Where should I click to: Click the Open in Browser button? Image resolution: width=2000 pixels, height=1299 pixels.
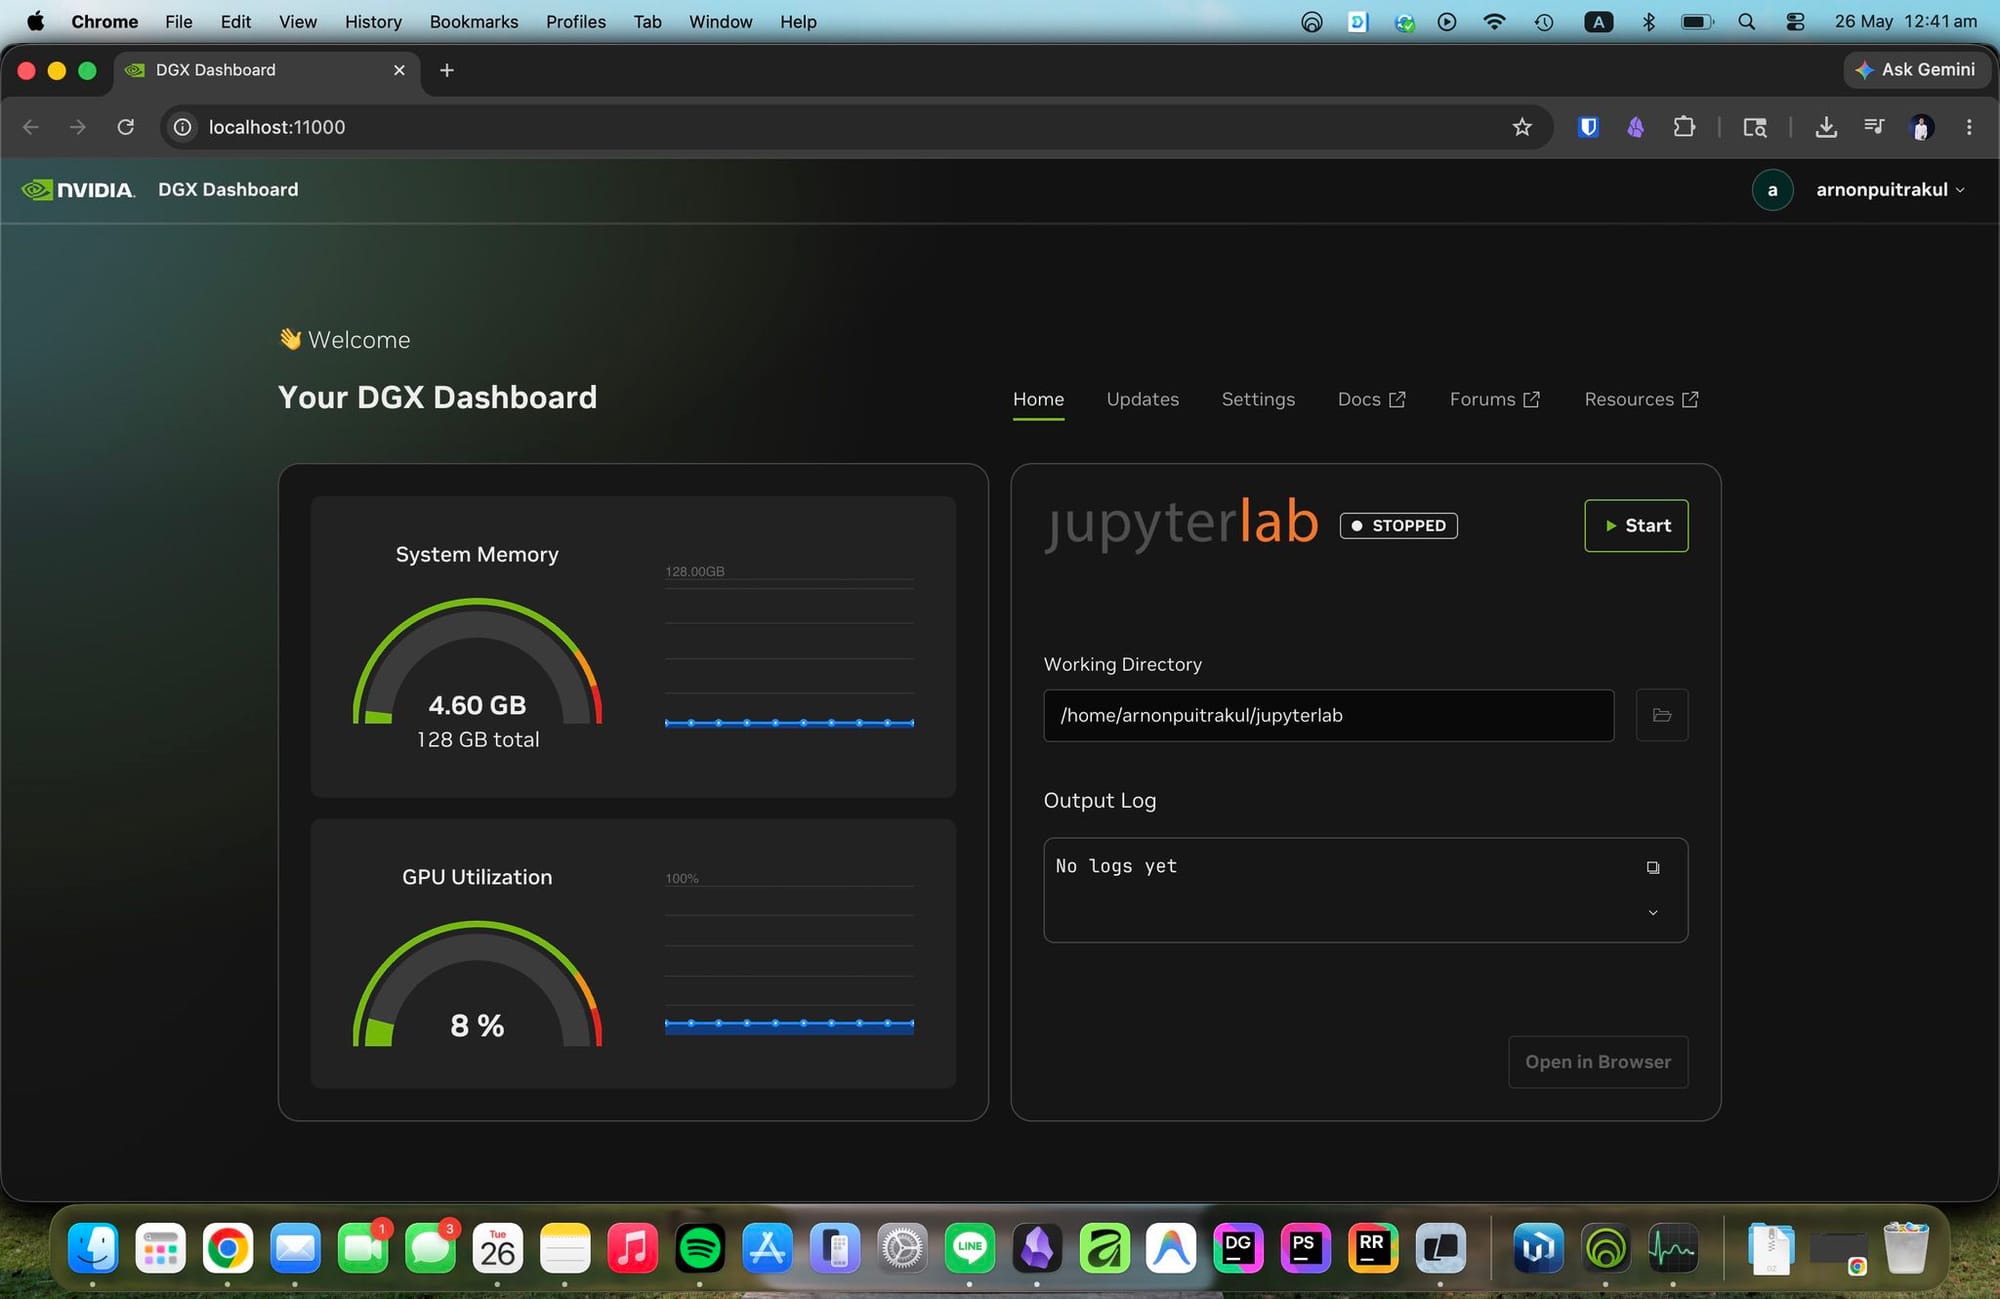[1598, 1062]
